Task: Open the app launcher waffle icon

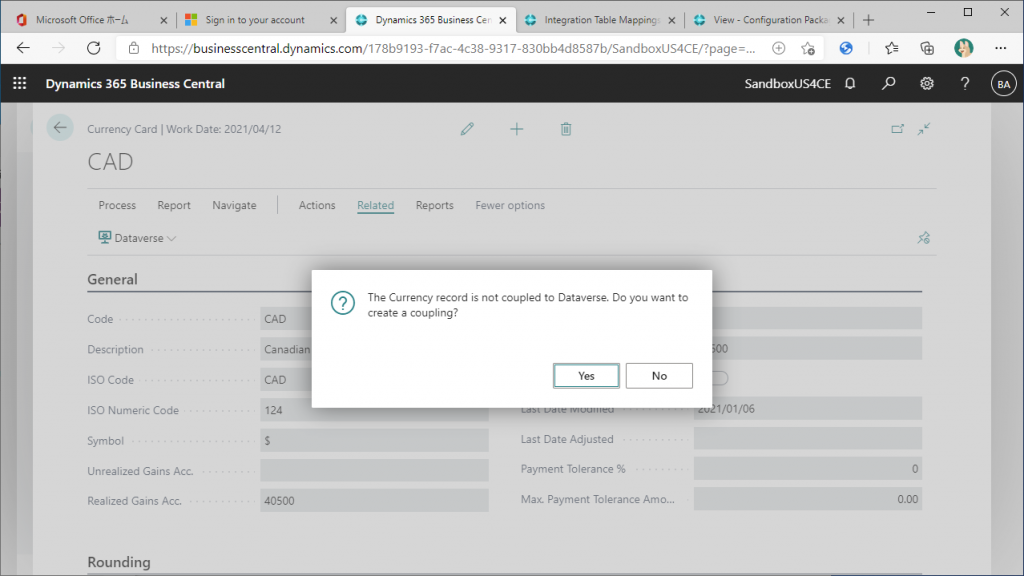Action: click(x=20, y=84)
